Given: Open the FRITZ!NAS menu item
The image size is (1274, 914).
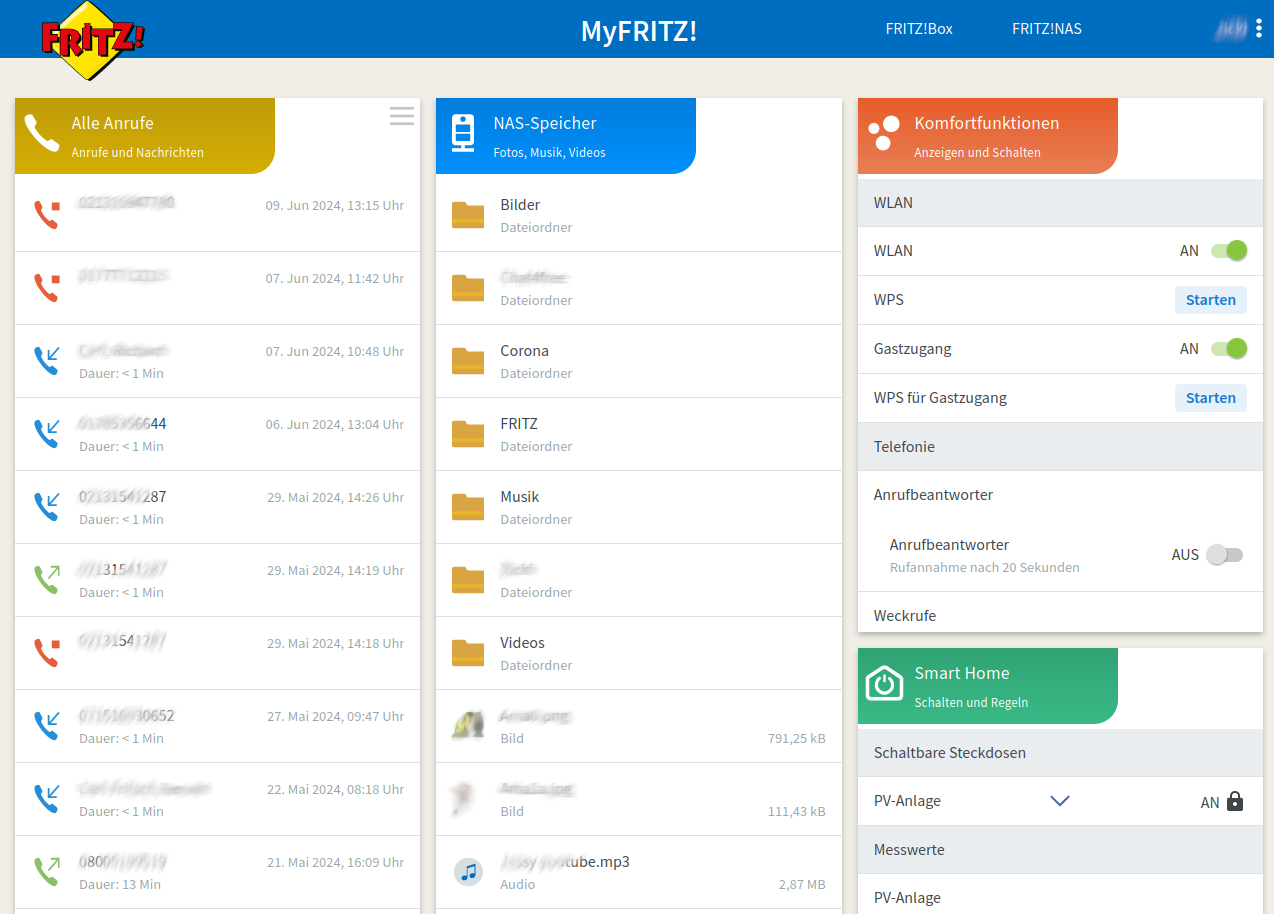Looking at the screenshot, I should point(1046,29).
